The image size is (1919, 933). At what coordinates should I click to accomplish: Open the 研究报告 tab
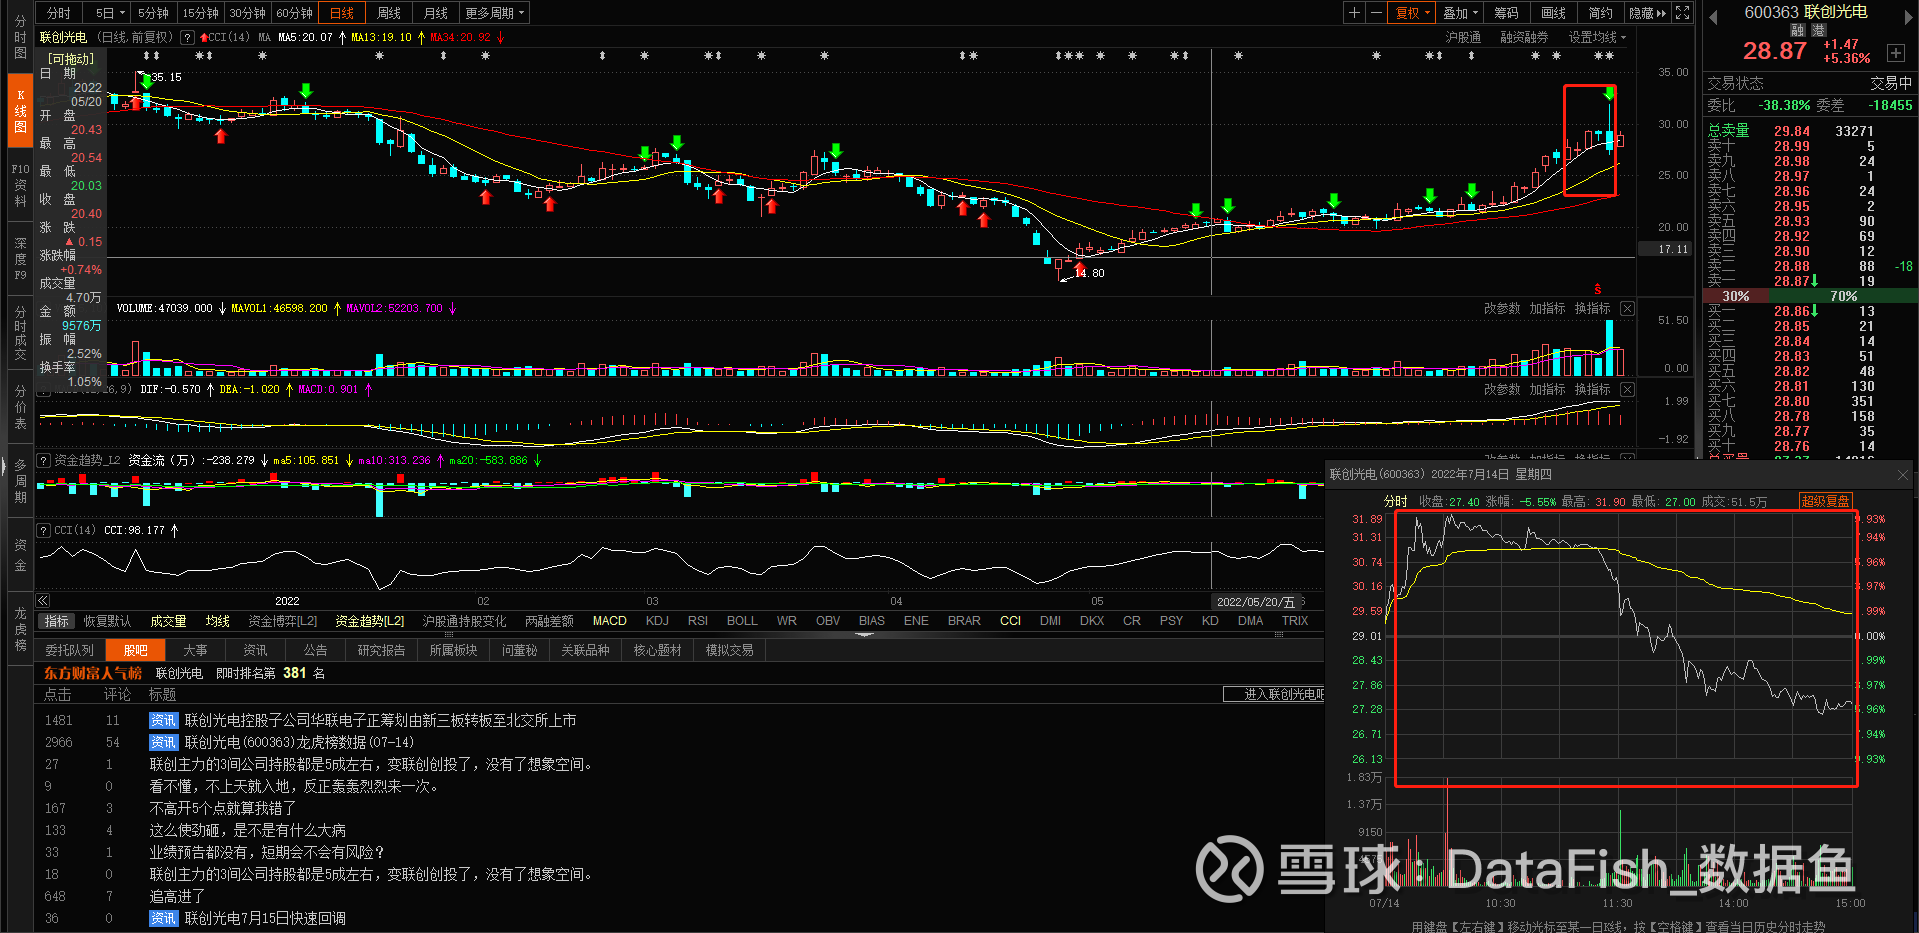click(x=381, y=650)
